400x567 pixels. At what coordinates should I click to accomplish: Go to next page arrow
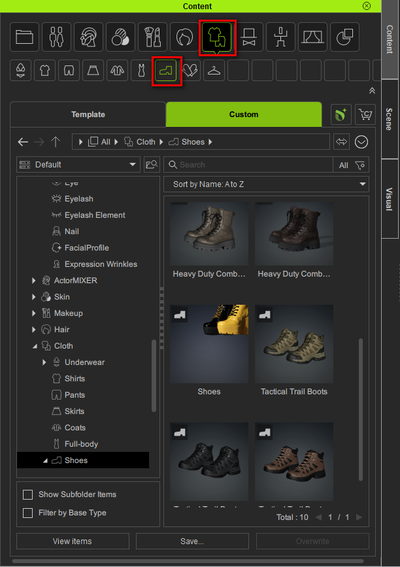359,517
